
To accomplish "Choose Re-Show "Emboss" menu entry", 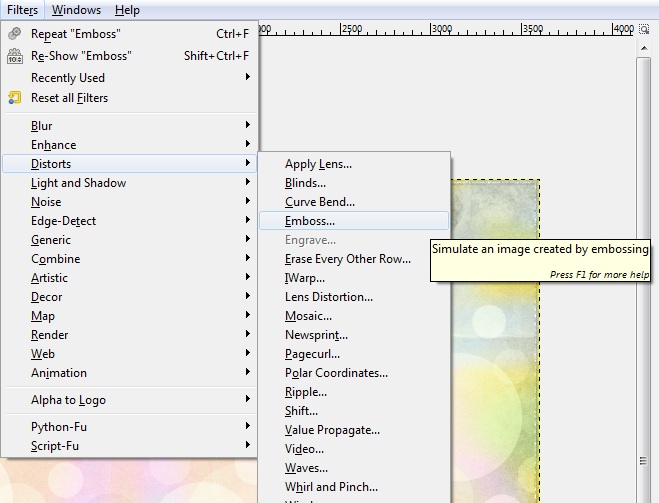I will [x=129, y=56].
